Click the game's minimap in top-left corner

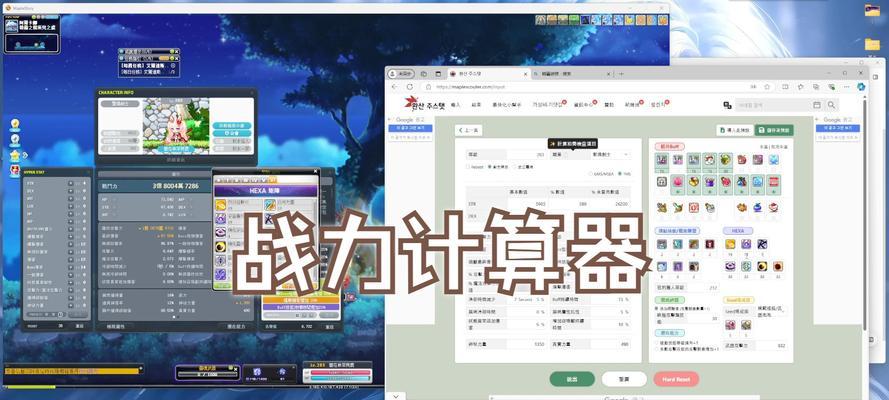tap(32, 35)
